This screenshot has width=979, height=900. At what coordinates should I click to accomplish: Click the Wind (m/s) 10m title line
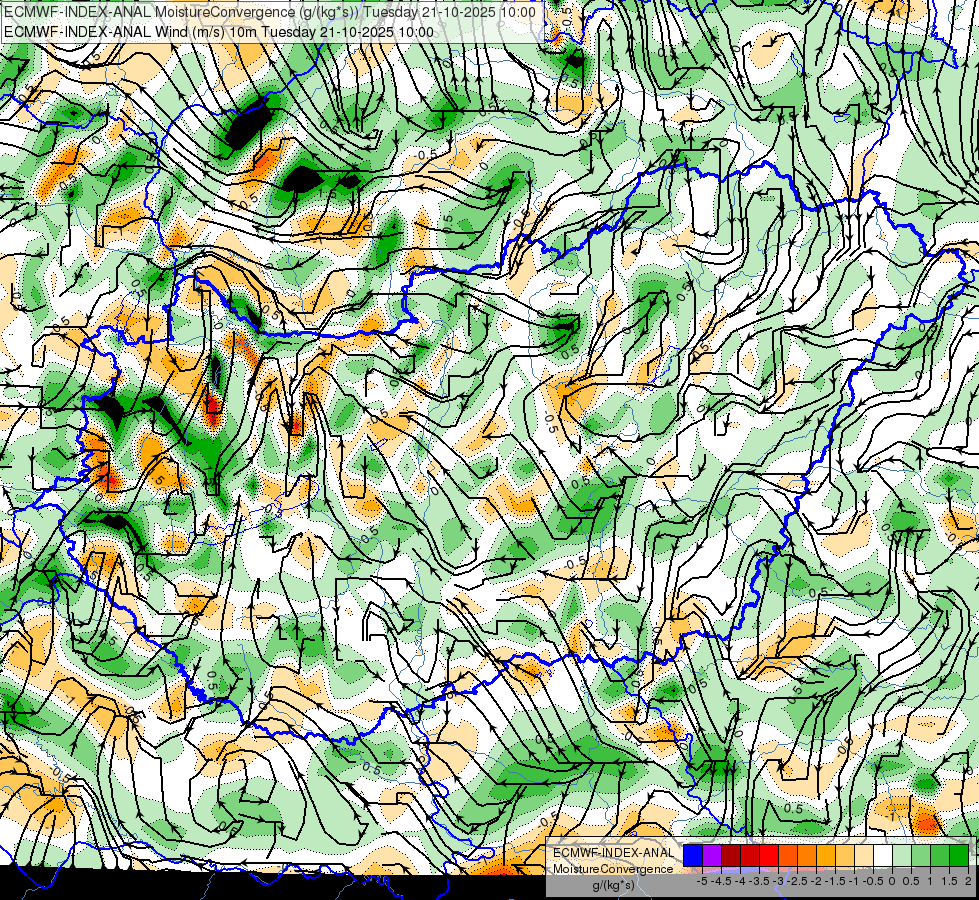tap(219, 32)
